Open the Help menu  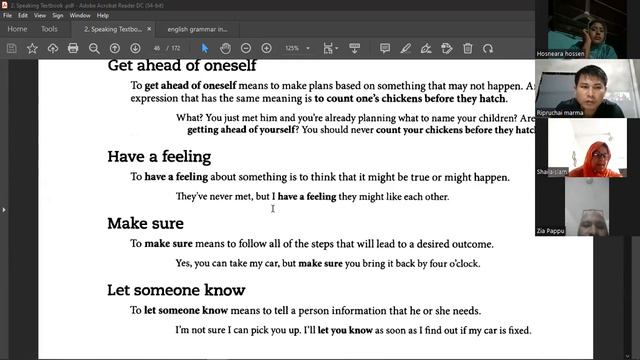(x=103, y=16)
